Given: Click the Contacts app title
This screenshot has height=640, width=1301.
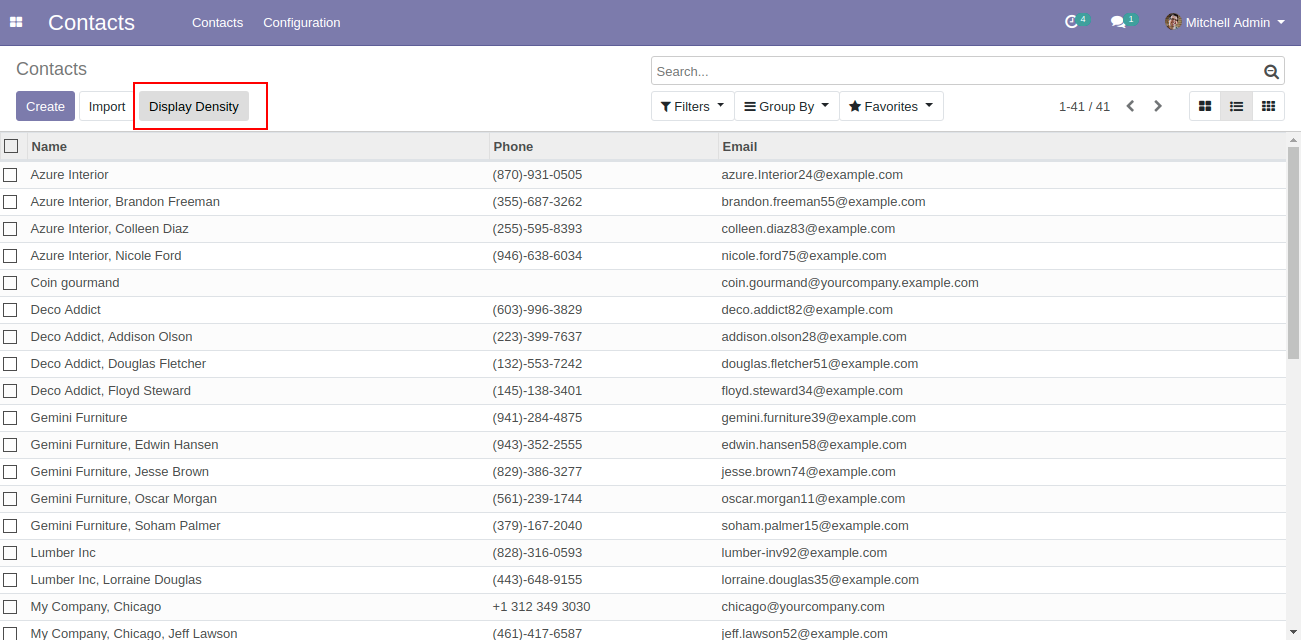Looking at the screenshot, I should pyautogui.click(x=91, y=22).
